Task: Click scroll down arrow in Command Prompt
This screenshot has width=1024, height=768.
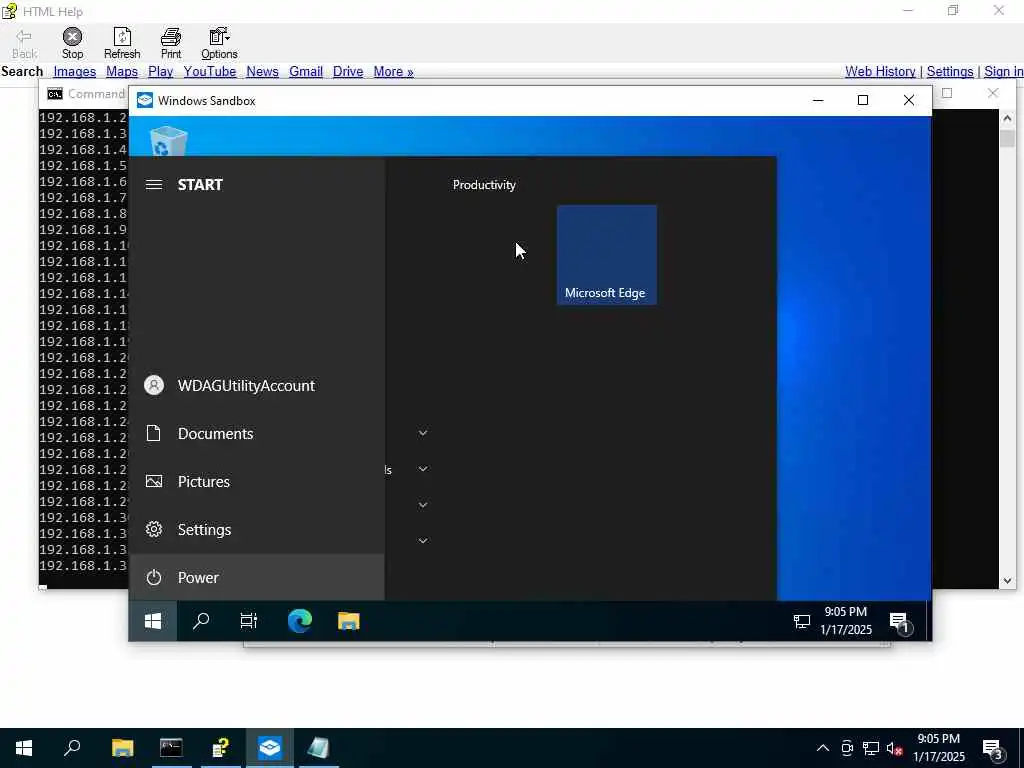Action: click(1006, 581)
